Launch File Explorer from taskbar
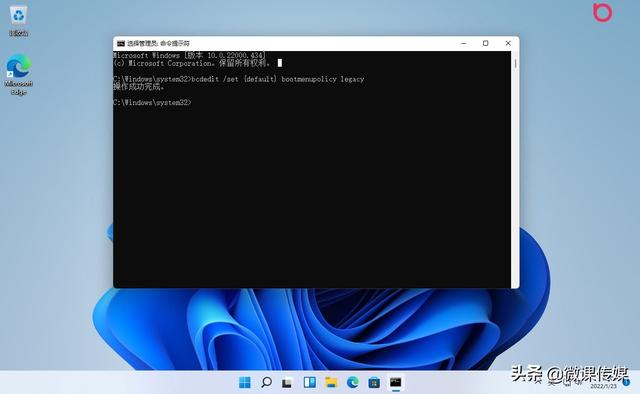This screenshot has width=640, height=394. point(331,383)
